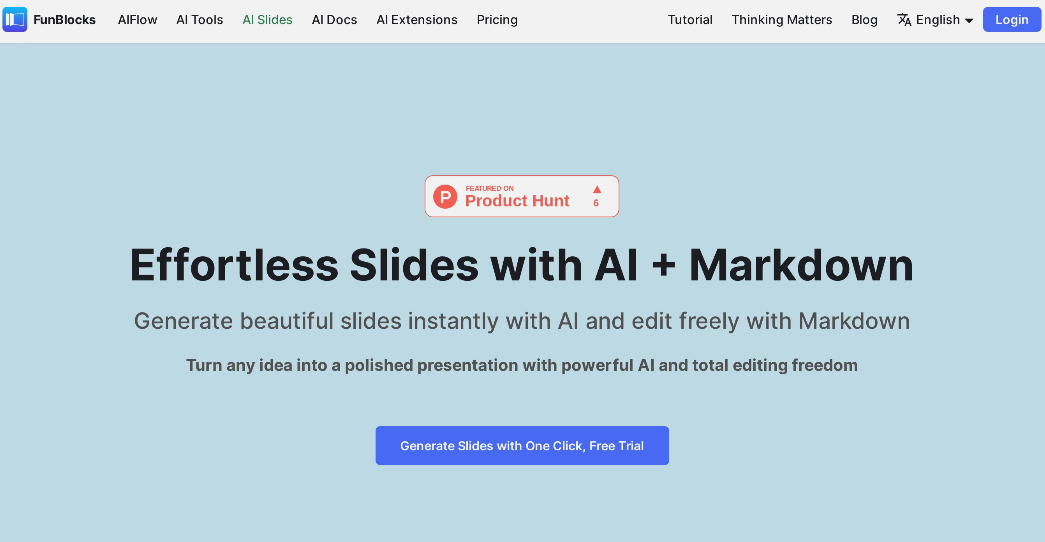The width and height of the screenshot is (1045, 542).
Task: Visit the Thinking Matters link
Action: (x=782, y=20)
